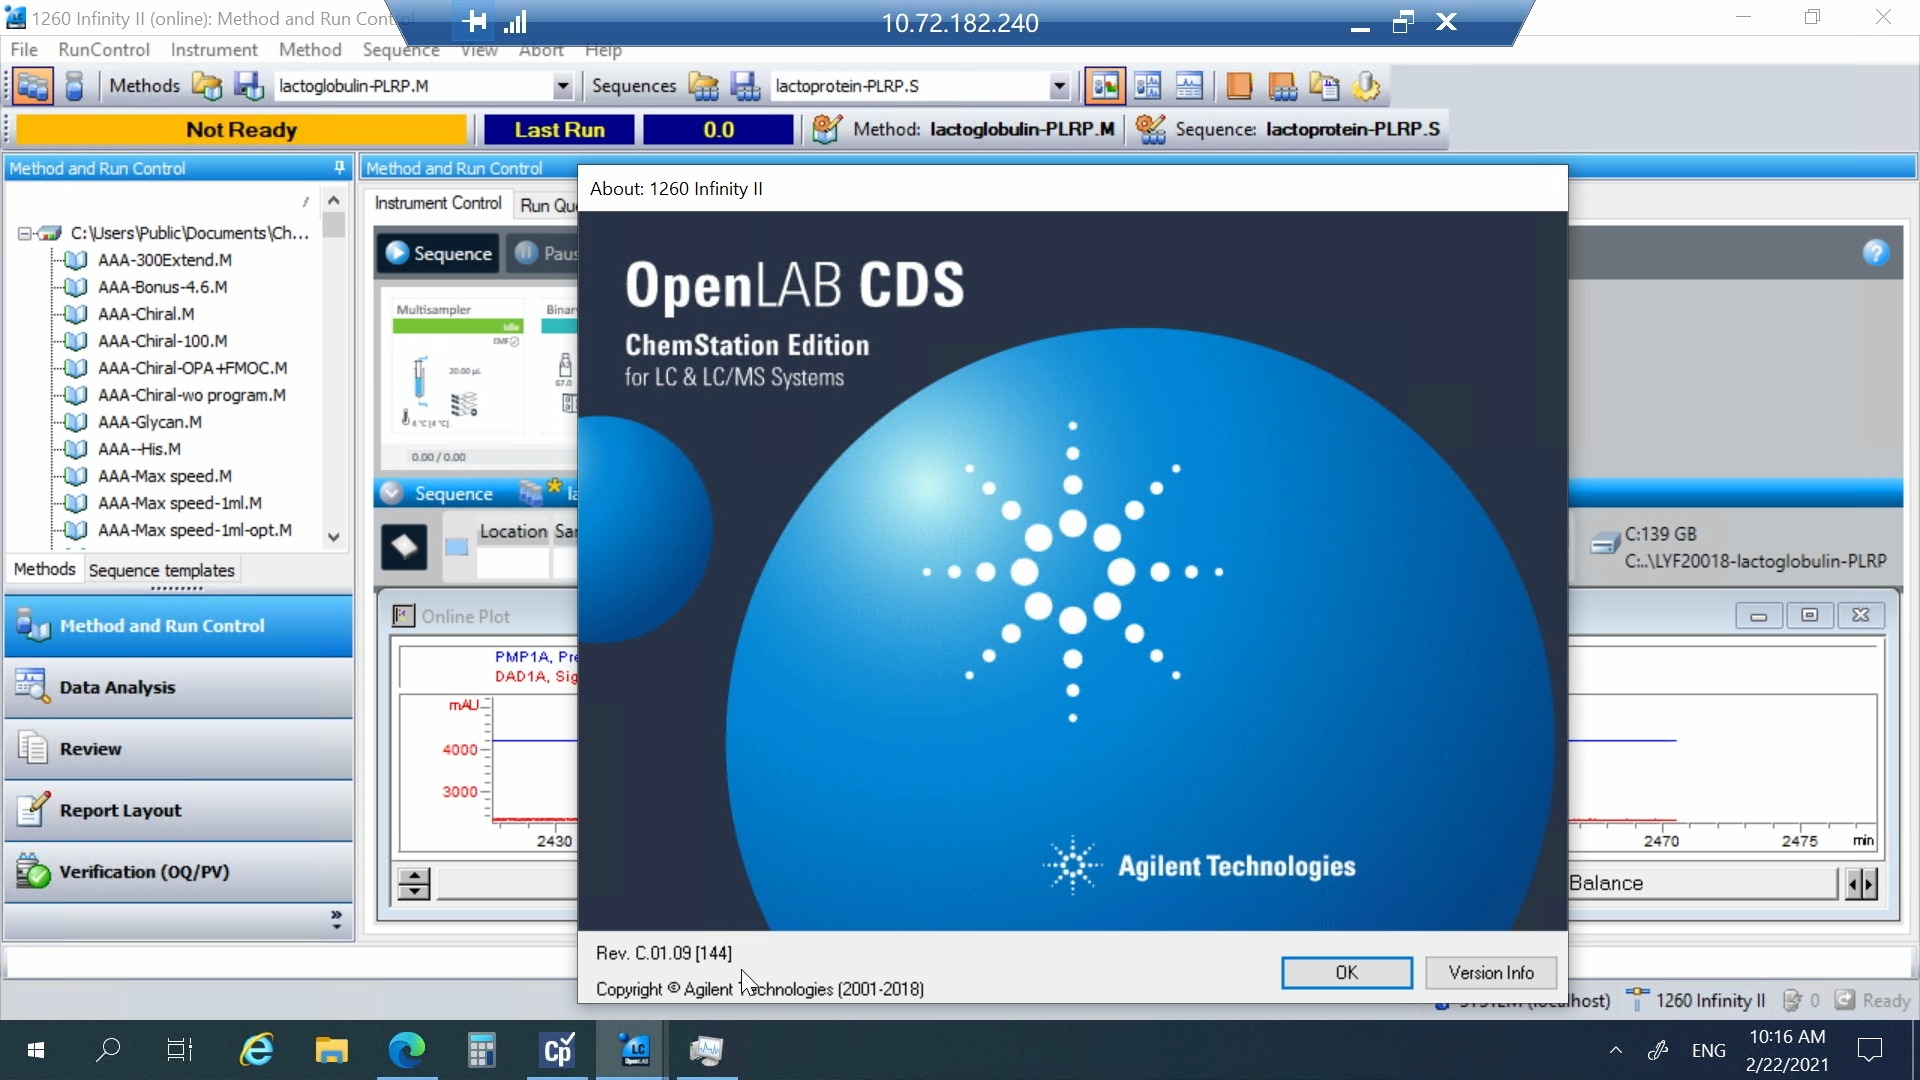Start the Sequence run button

[439, 254]
